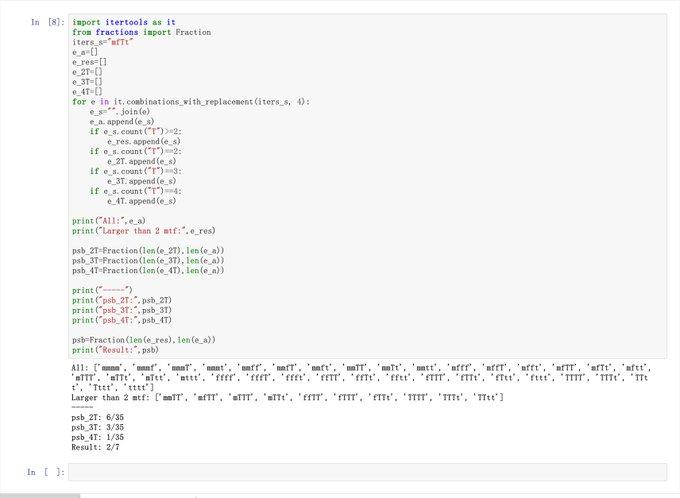This screenshot has height=498, width=680.
Task: Click the 'Result: 2/7' output text
Action: click(96, 447)
